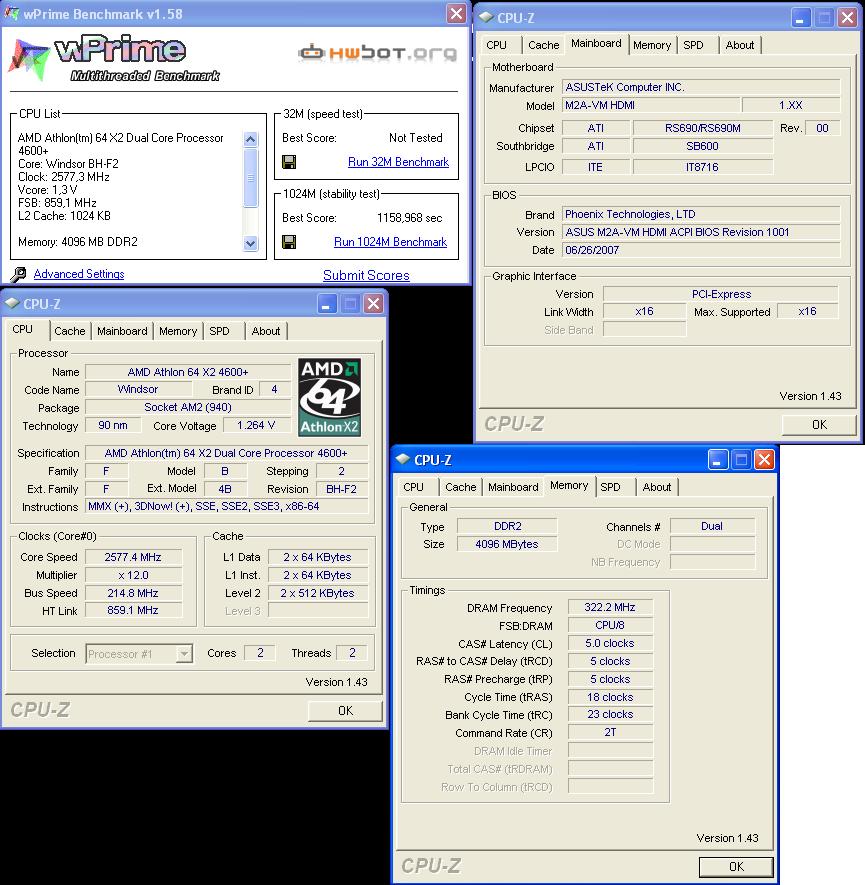Minimize the CPU-Z Mainboard window
865x885 pixels.
pyautogui.click(x=800, y=17)
